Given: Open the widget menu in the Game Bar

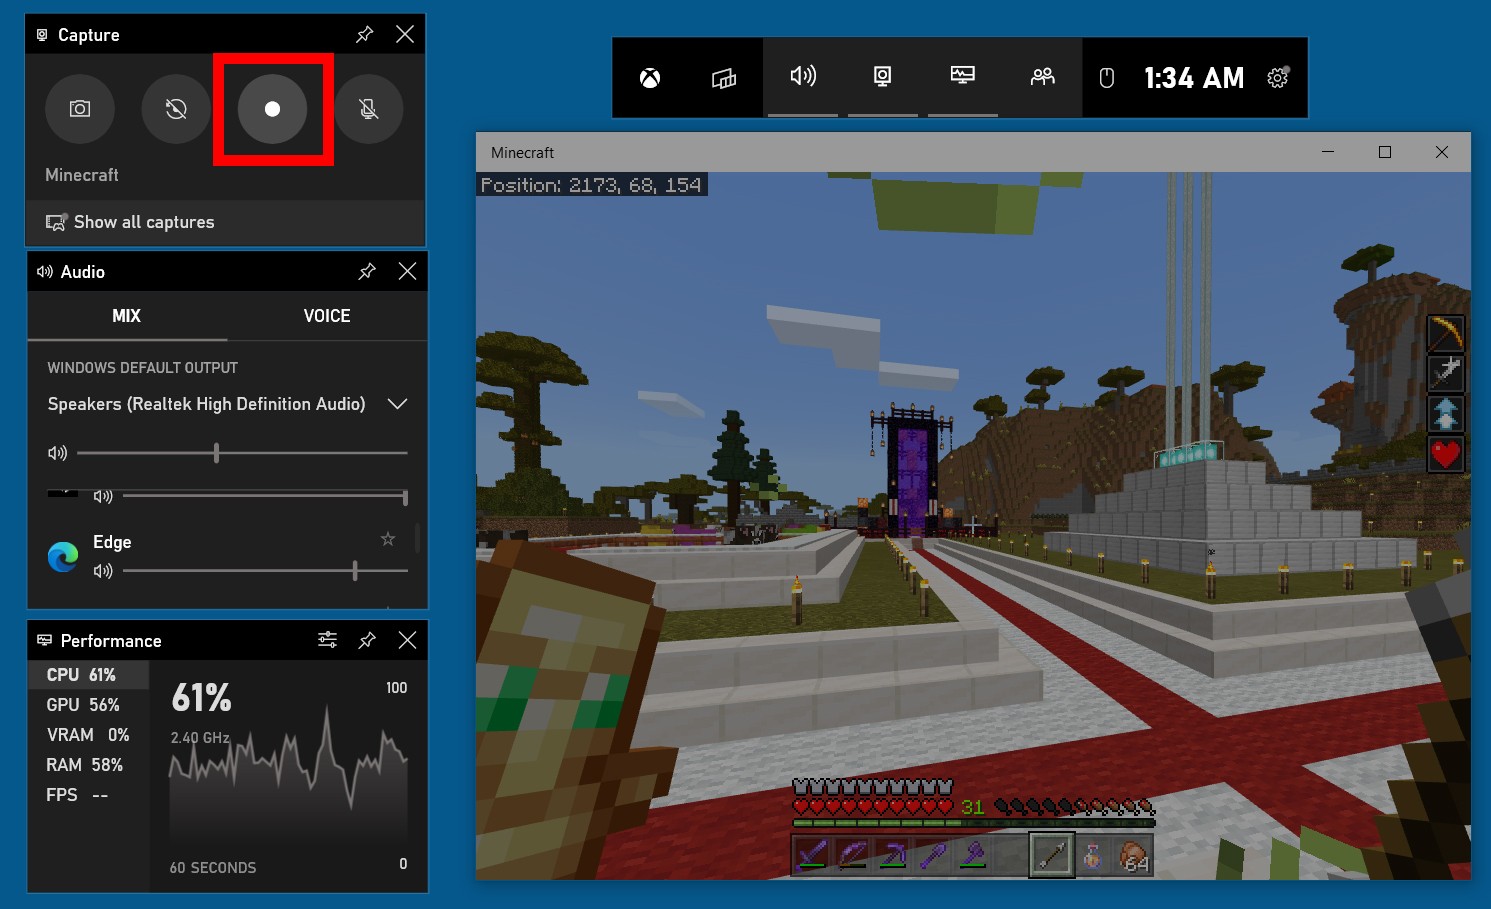Looking at the screenshot, I should [724, 78].
